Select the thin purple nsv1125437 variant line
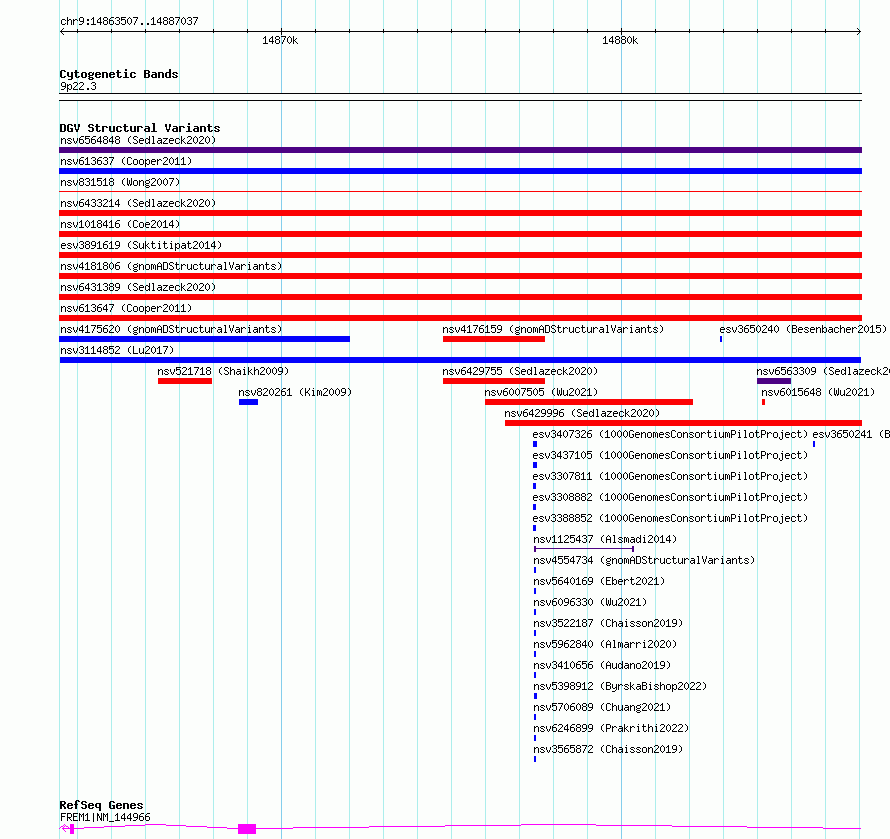Viewport: 890px width, 839px height. coord(583,549)
